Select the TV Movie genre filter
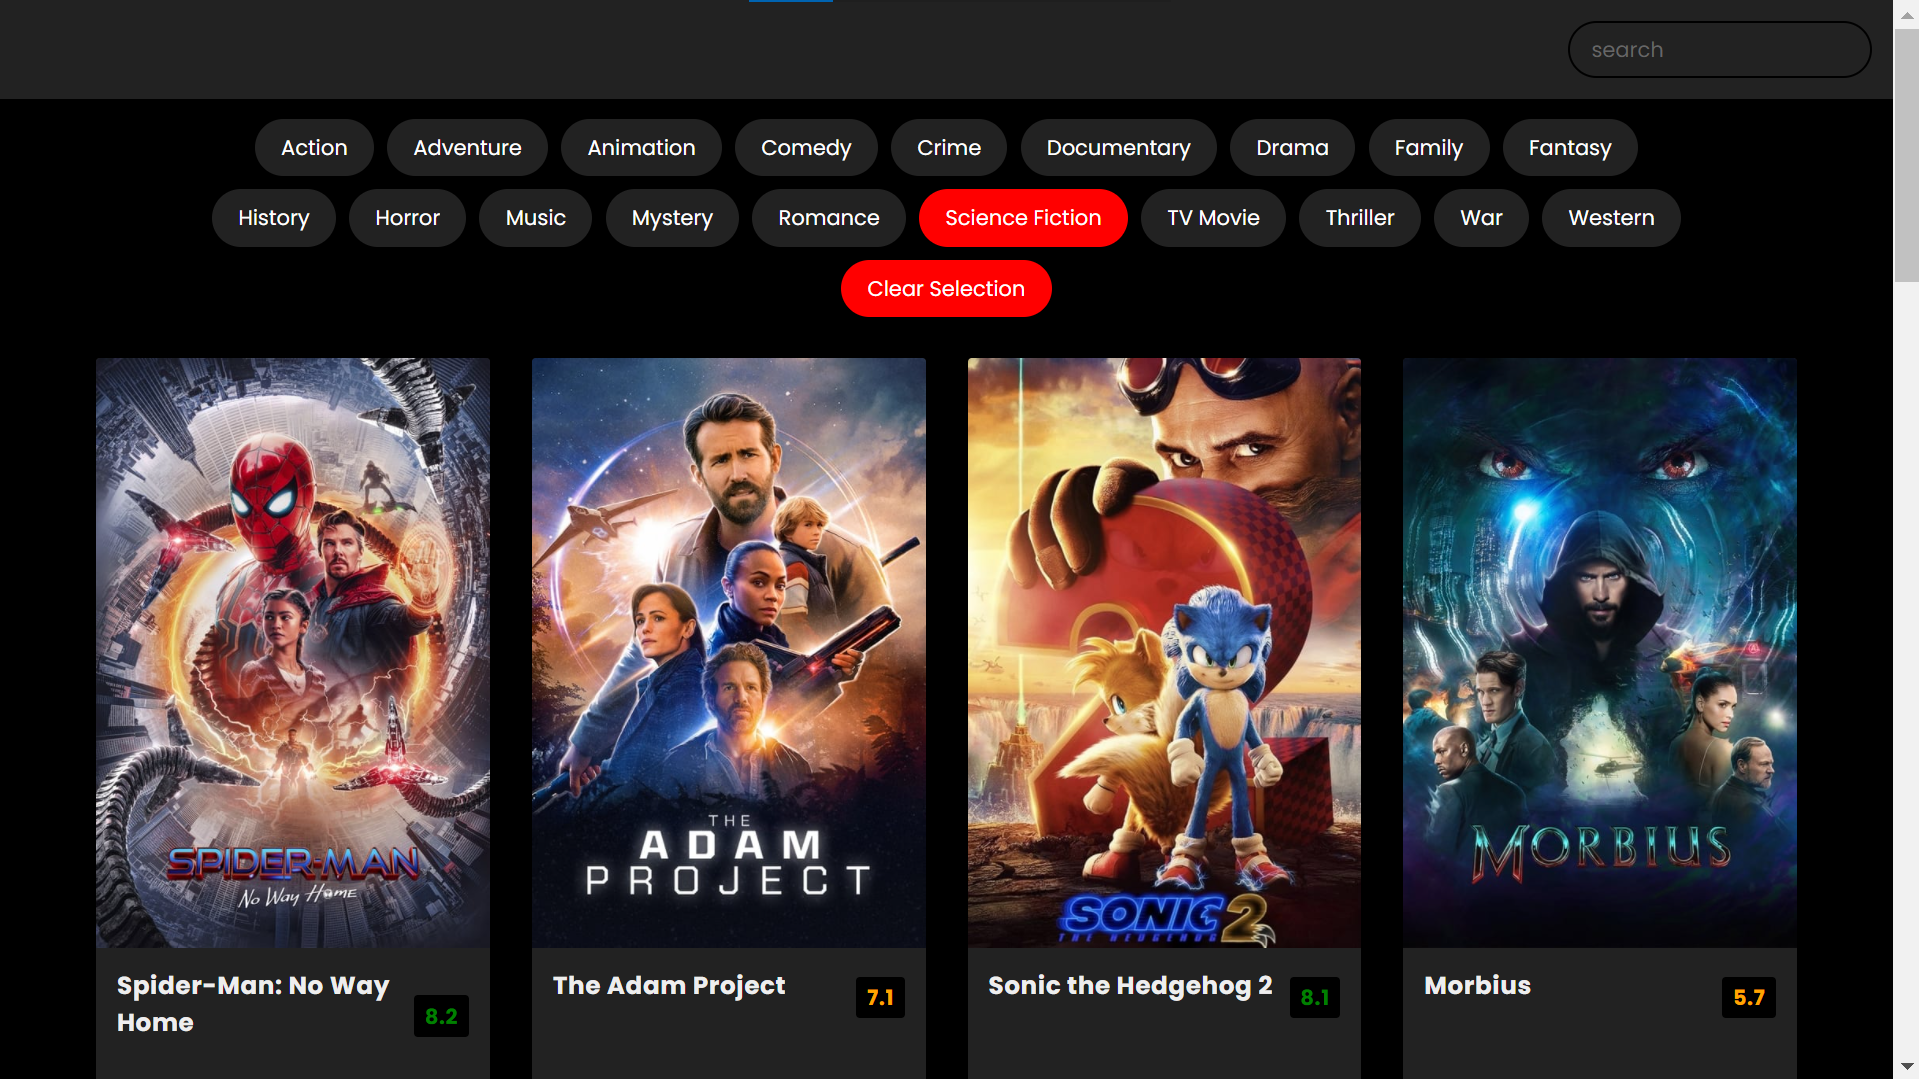Image resolution: width=1919 pixels, height=1079 pixels. coord(1213,218)
